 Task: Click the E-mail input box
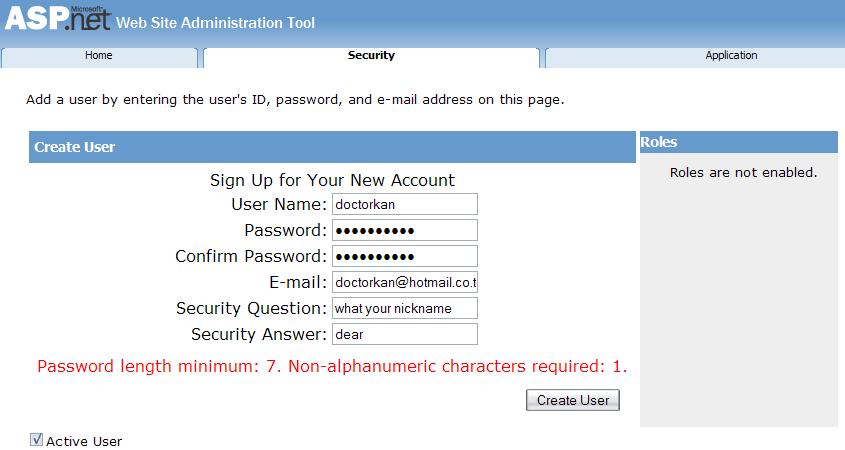click(x=405, y=282)
